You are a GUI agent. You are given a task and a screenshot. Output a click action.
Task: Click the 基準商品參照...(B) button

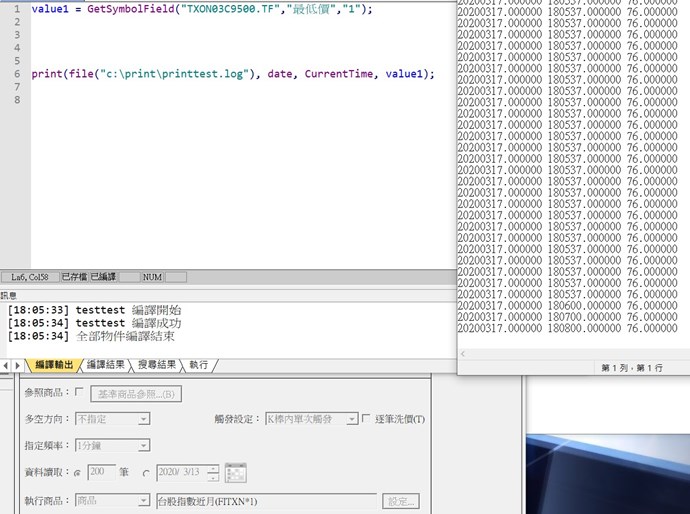(x=135, y=394)
